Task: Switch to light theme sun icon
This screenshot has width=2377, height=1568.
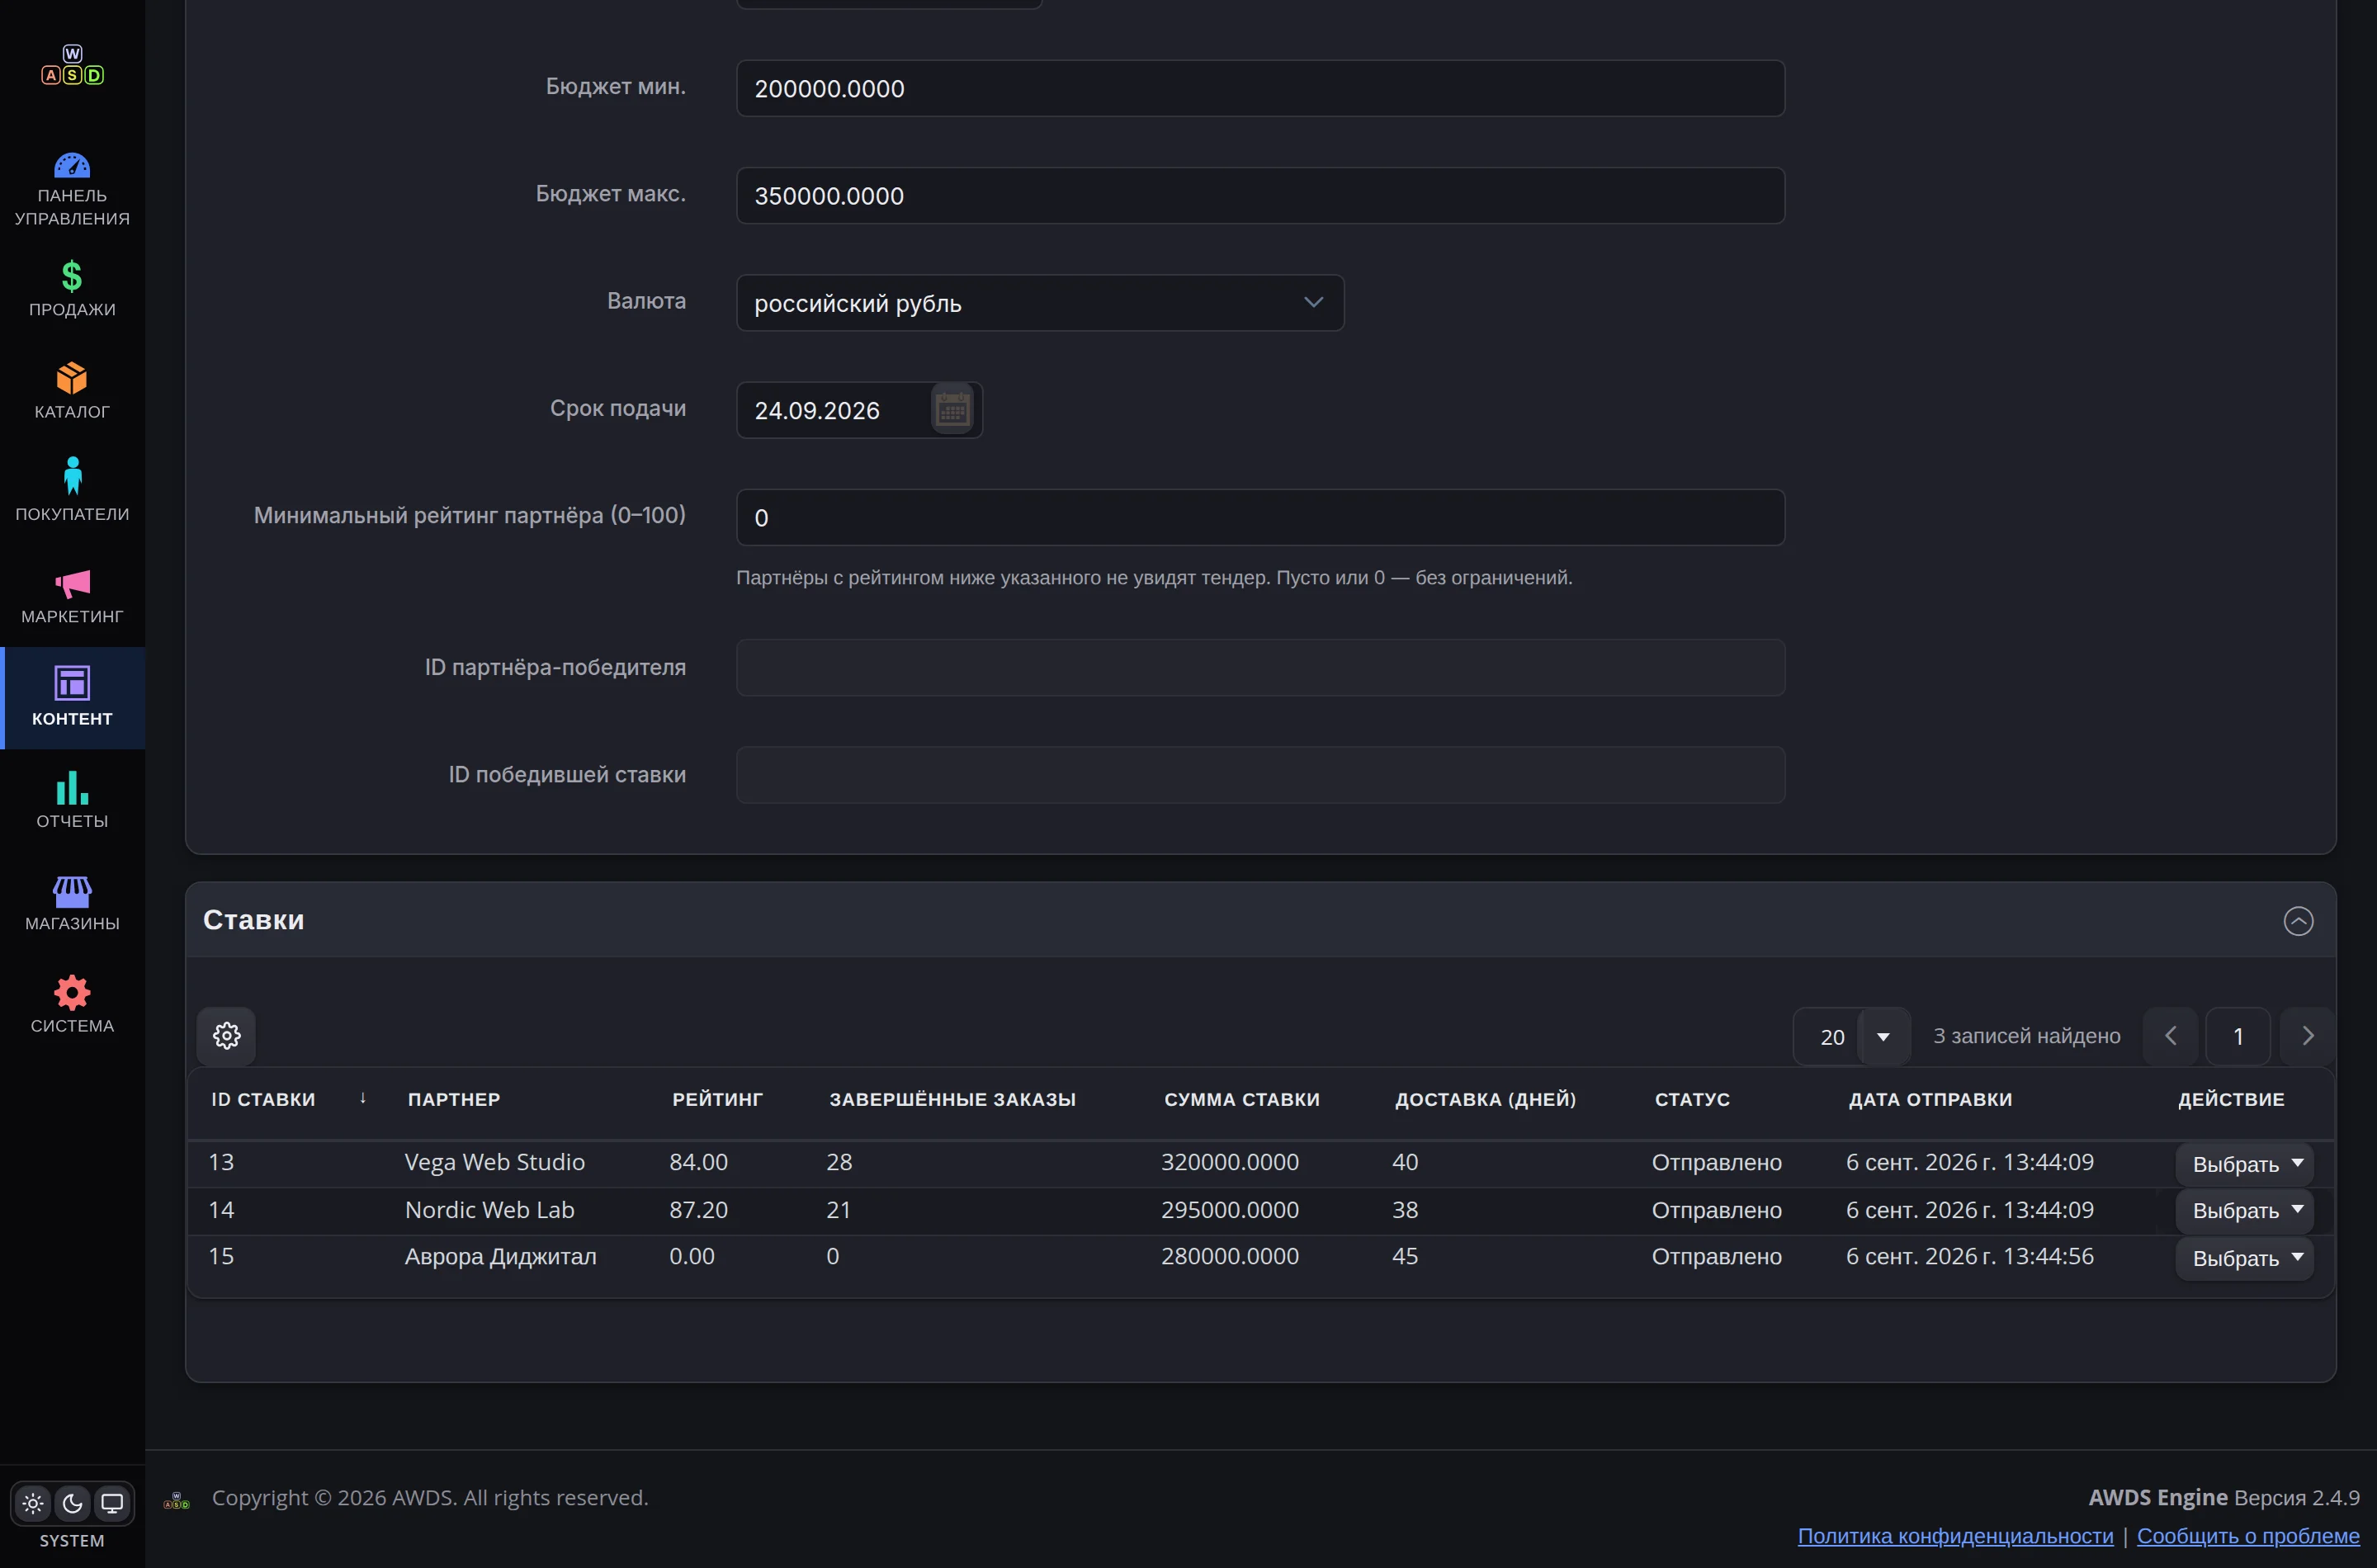Action: [x=33, y=1503]
